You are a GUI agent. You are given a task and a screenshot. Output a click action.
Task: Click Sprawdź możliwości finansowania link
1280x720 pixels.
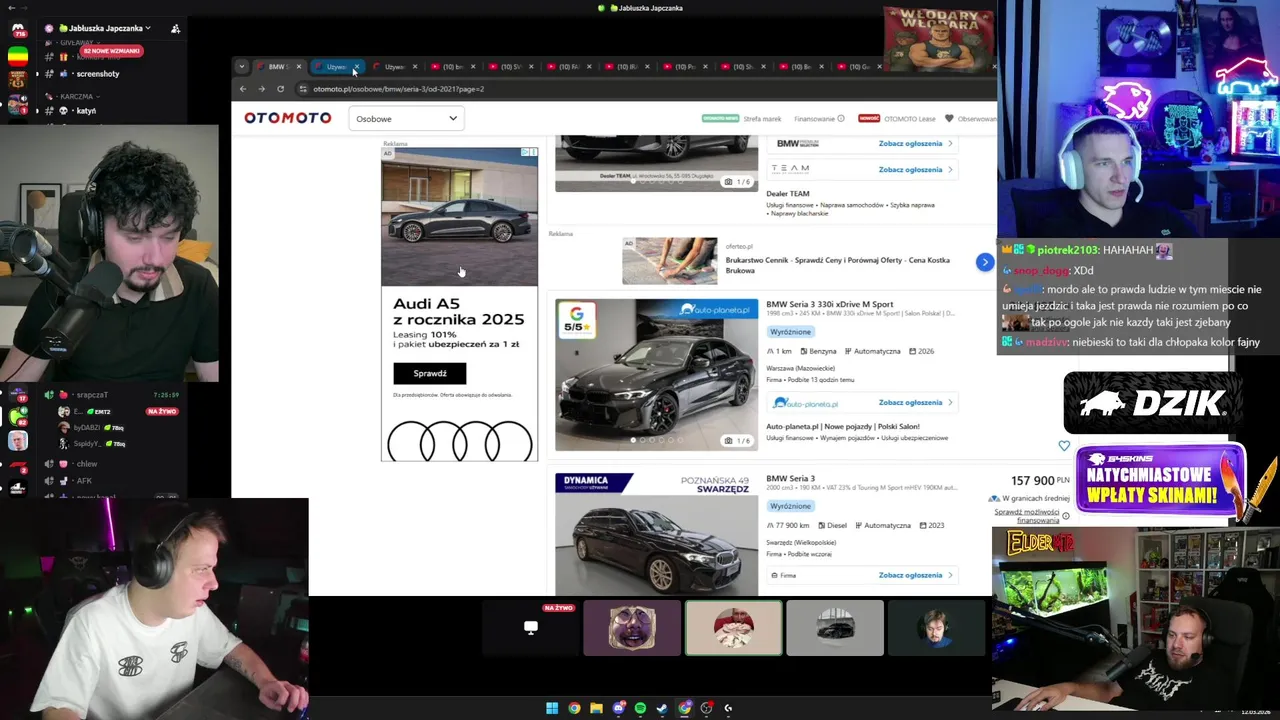[x=1026, y=516]
